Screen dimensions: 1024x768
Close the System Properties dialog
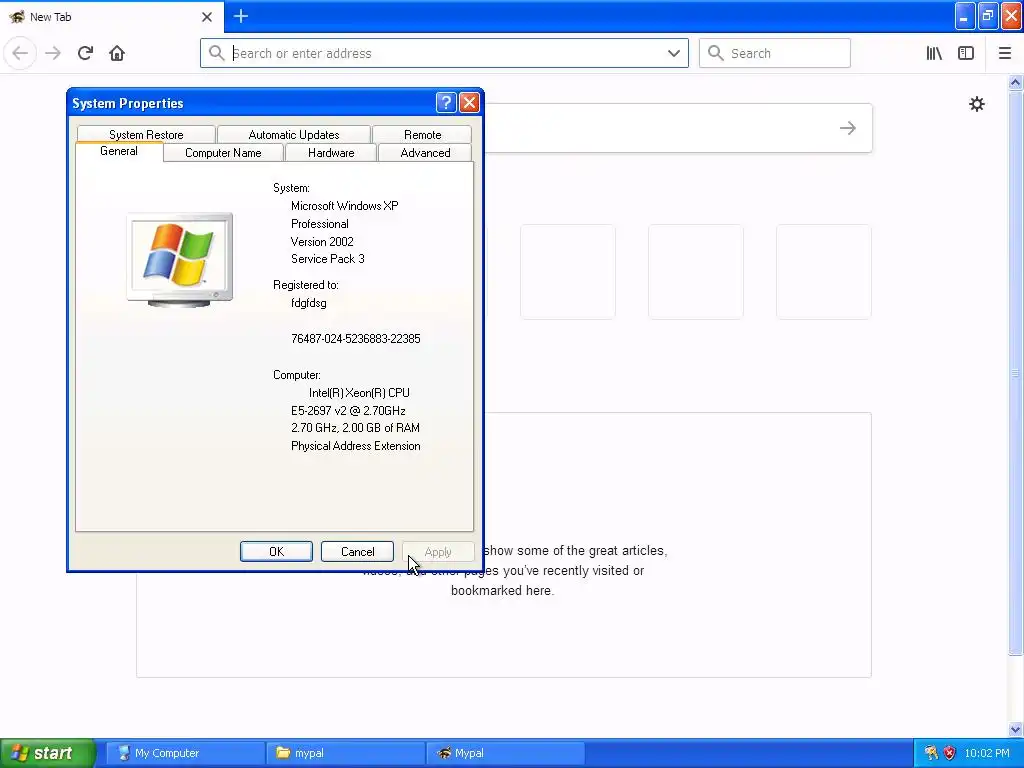pos(469,103)
